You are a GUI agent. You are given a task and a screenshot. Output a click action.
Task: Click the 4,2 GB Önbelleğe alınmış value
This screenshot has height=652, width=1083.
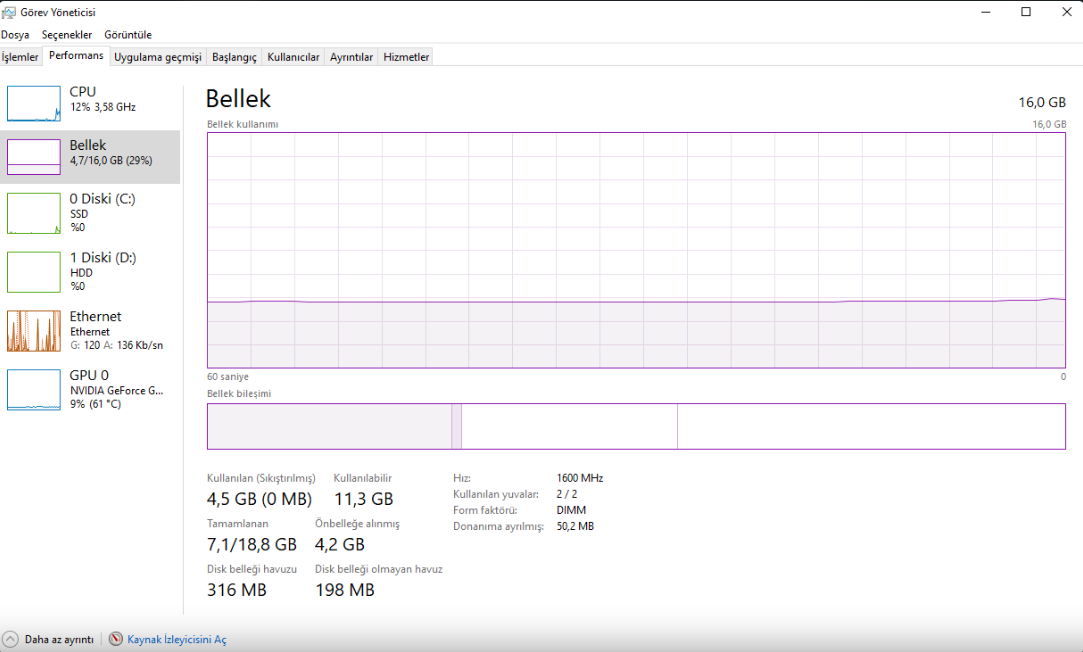click(x=340, y=544)
